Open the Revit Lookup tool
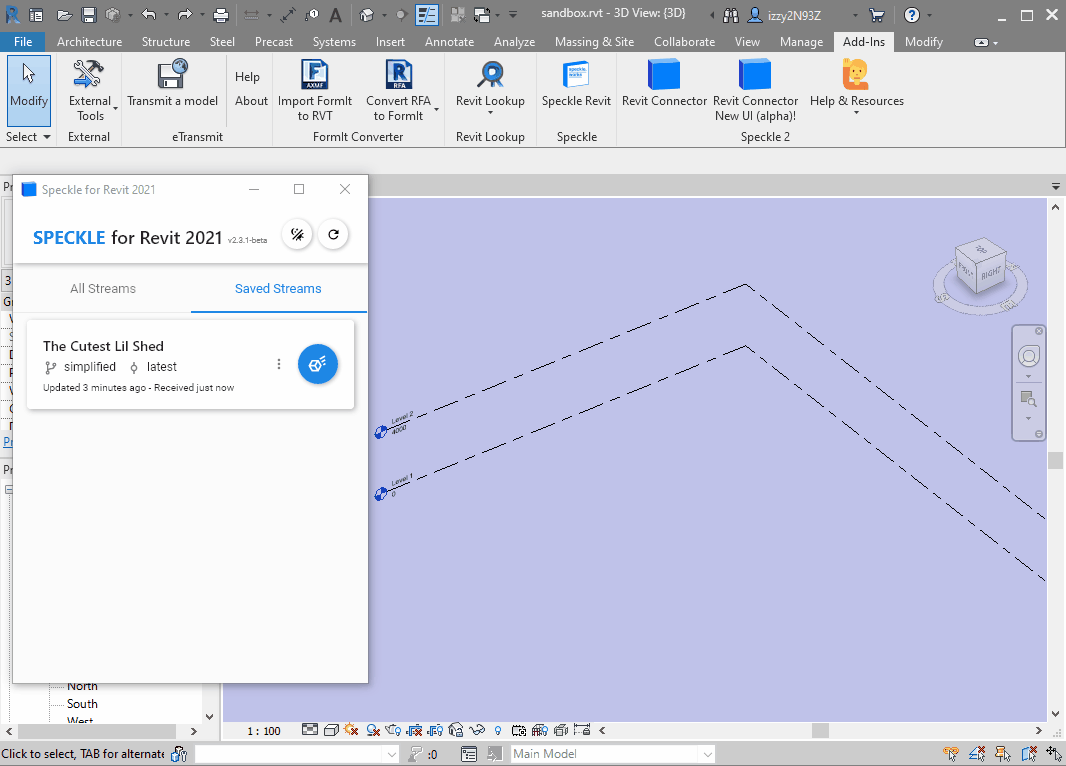 coord(490,86)
